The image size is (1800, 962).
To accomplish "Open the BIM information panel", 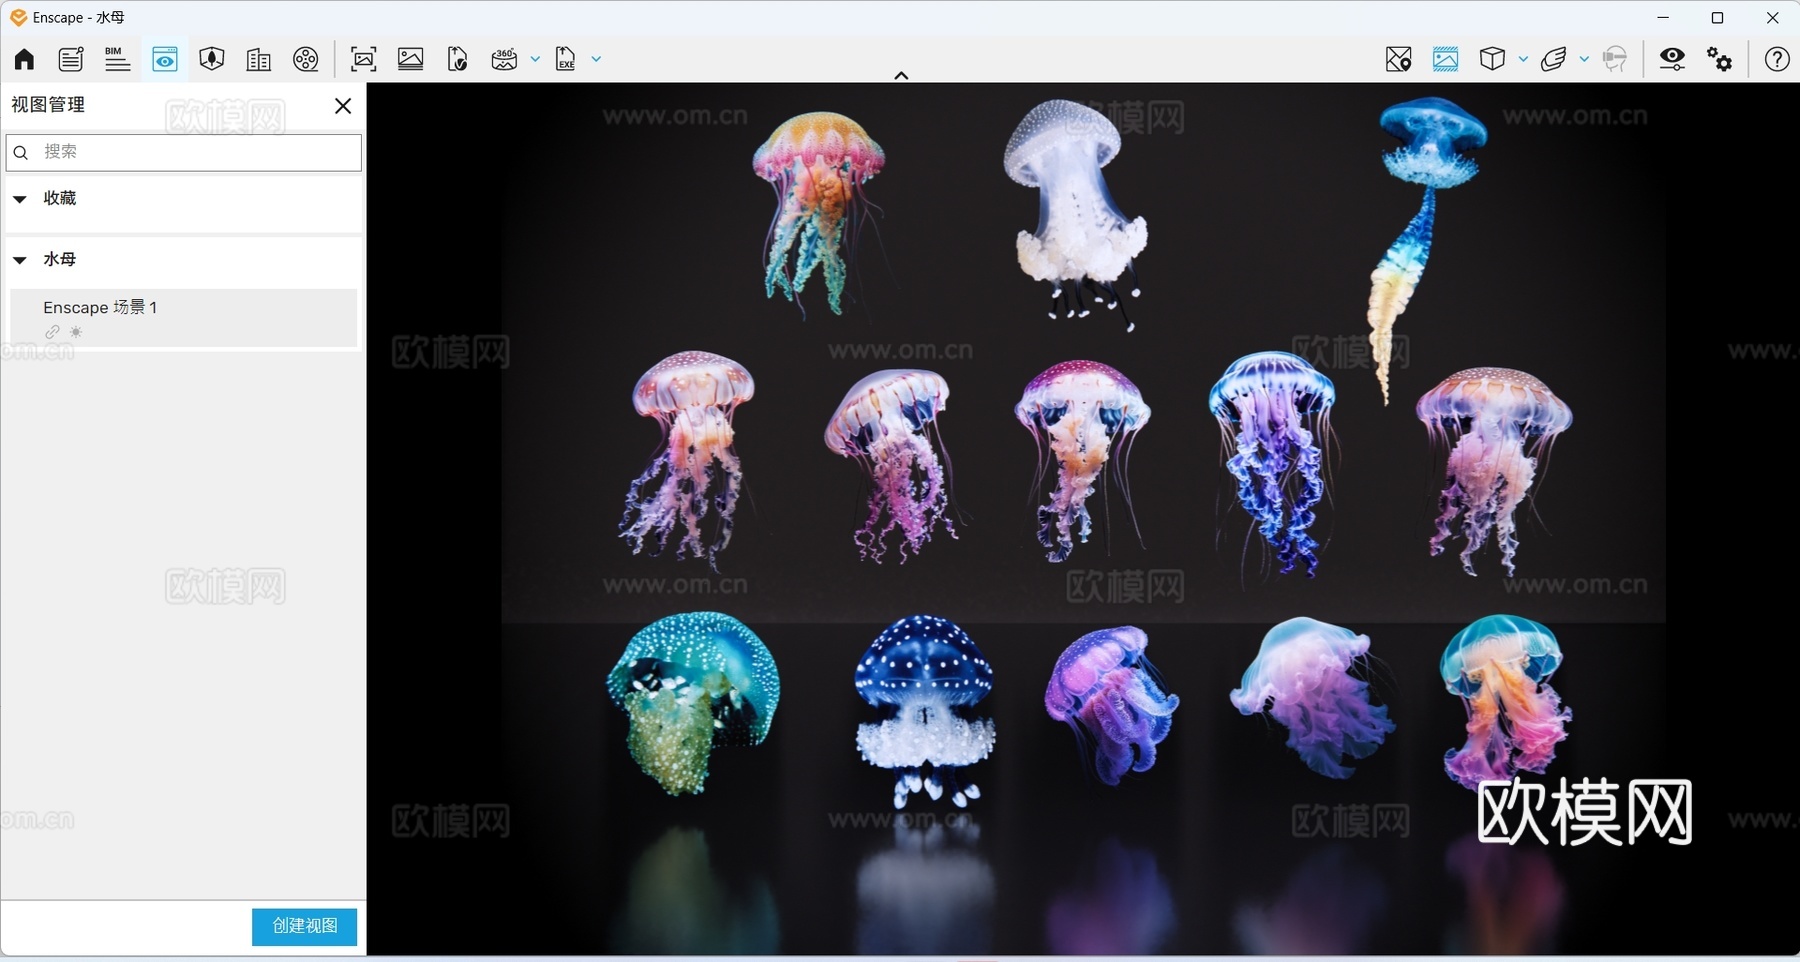I will point(117,59).
